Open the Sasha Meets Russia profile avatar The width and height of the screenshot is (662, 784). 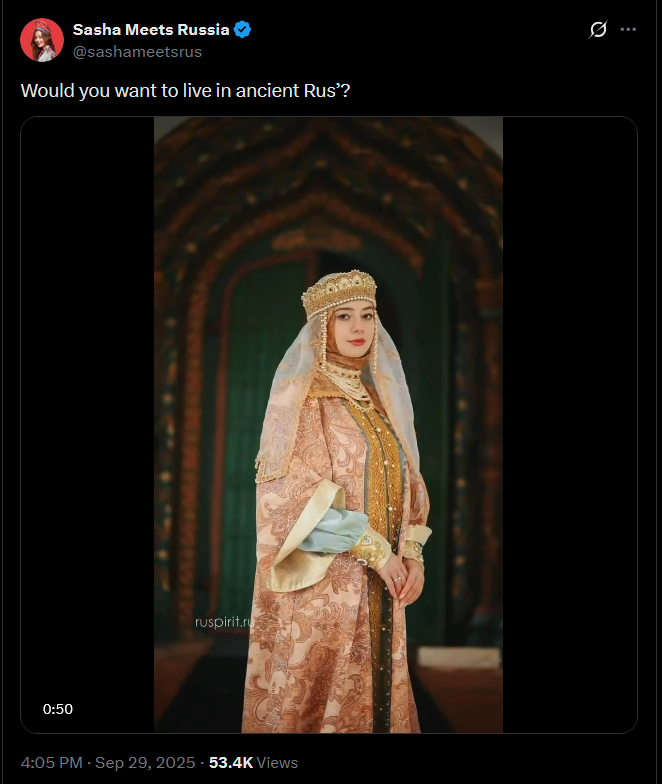point(42,40)
